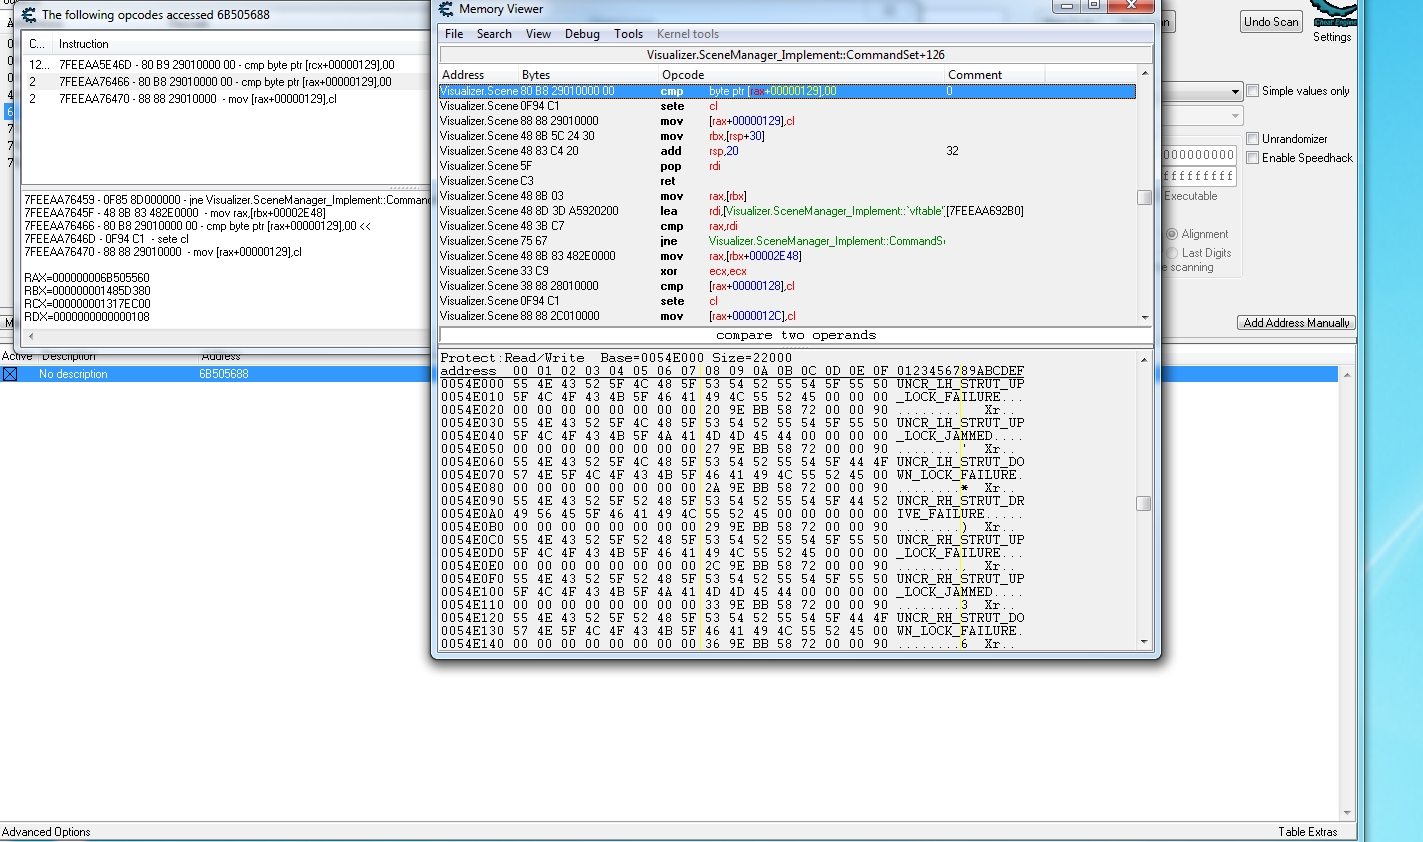Click the Add Address Manually button
The height and width of the screenshot is (842, 1423).
coord(1297,323)
